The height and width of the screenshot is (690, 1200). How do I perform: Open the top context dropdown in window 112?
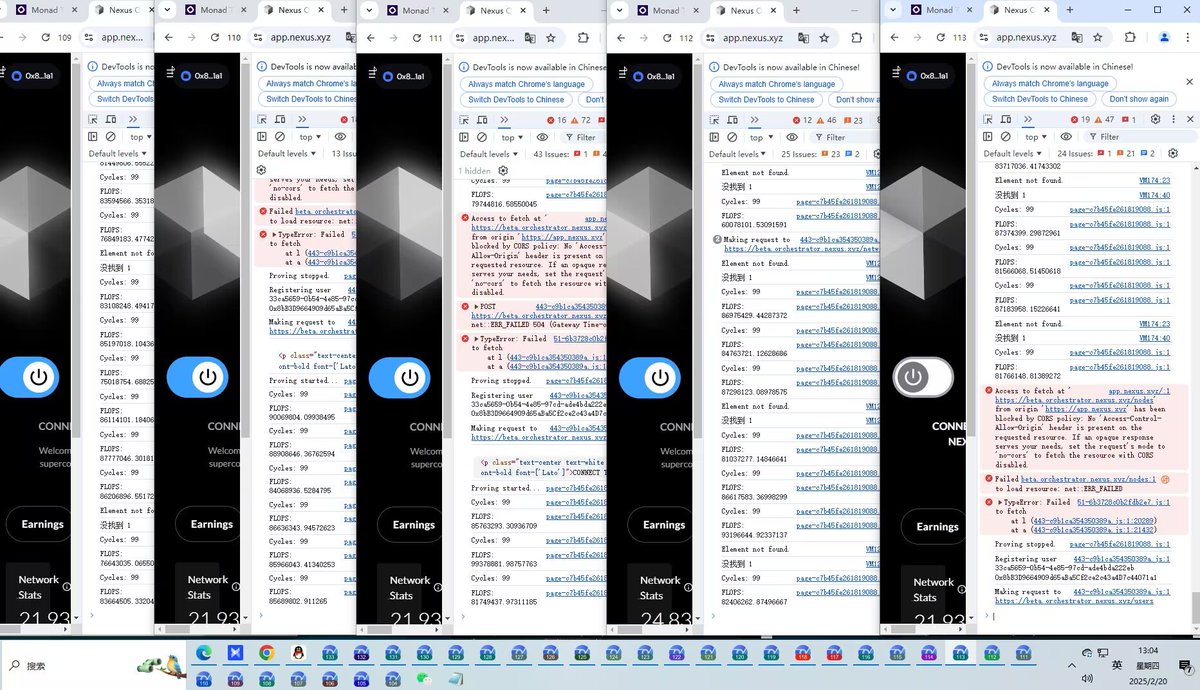pyautogui.click(x=762, y=137)
